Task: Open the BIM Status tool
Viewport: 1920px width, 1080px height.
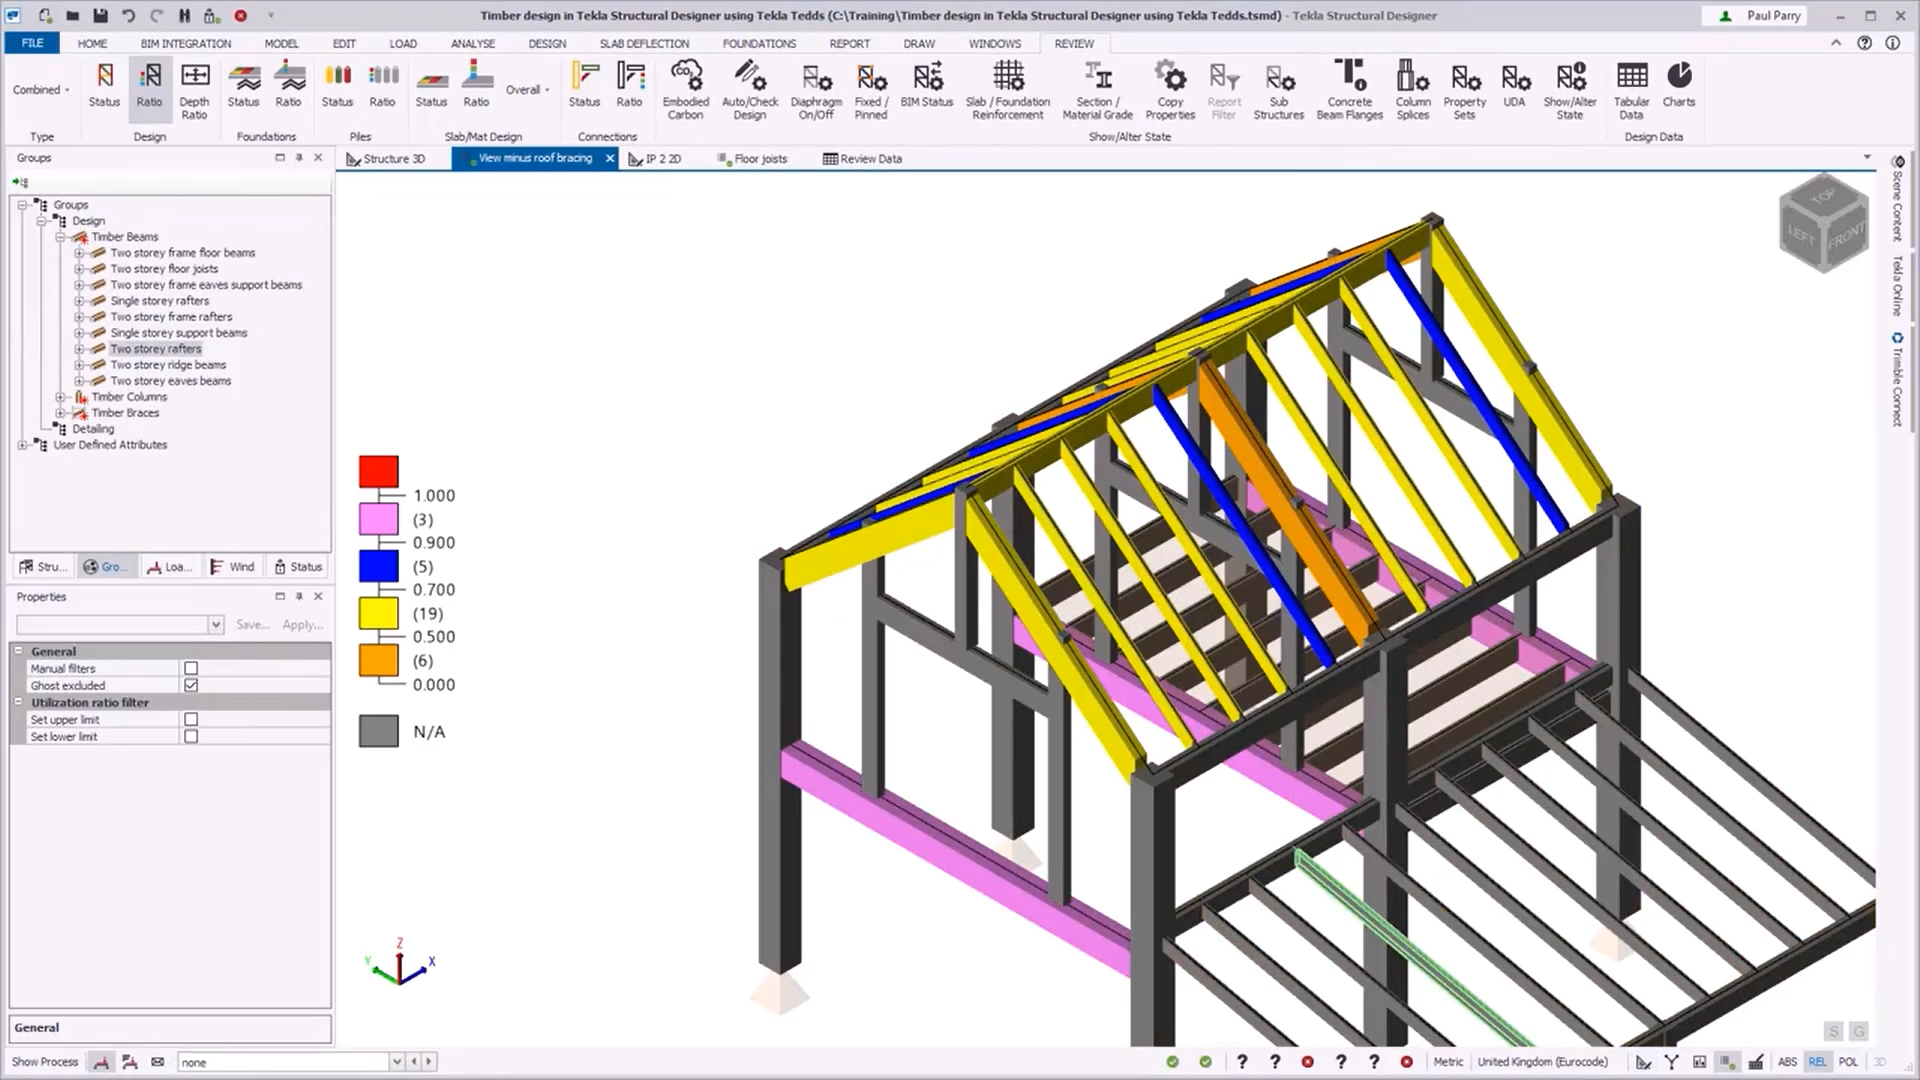Action: point(927,86)
